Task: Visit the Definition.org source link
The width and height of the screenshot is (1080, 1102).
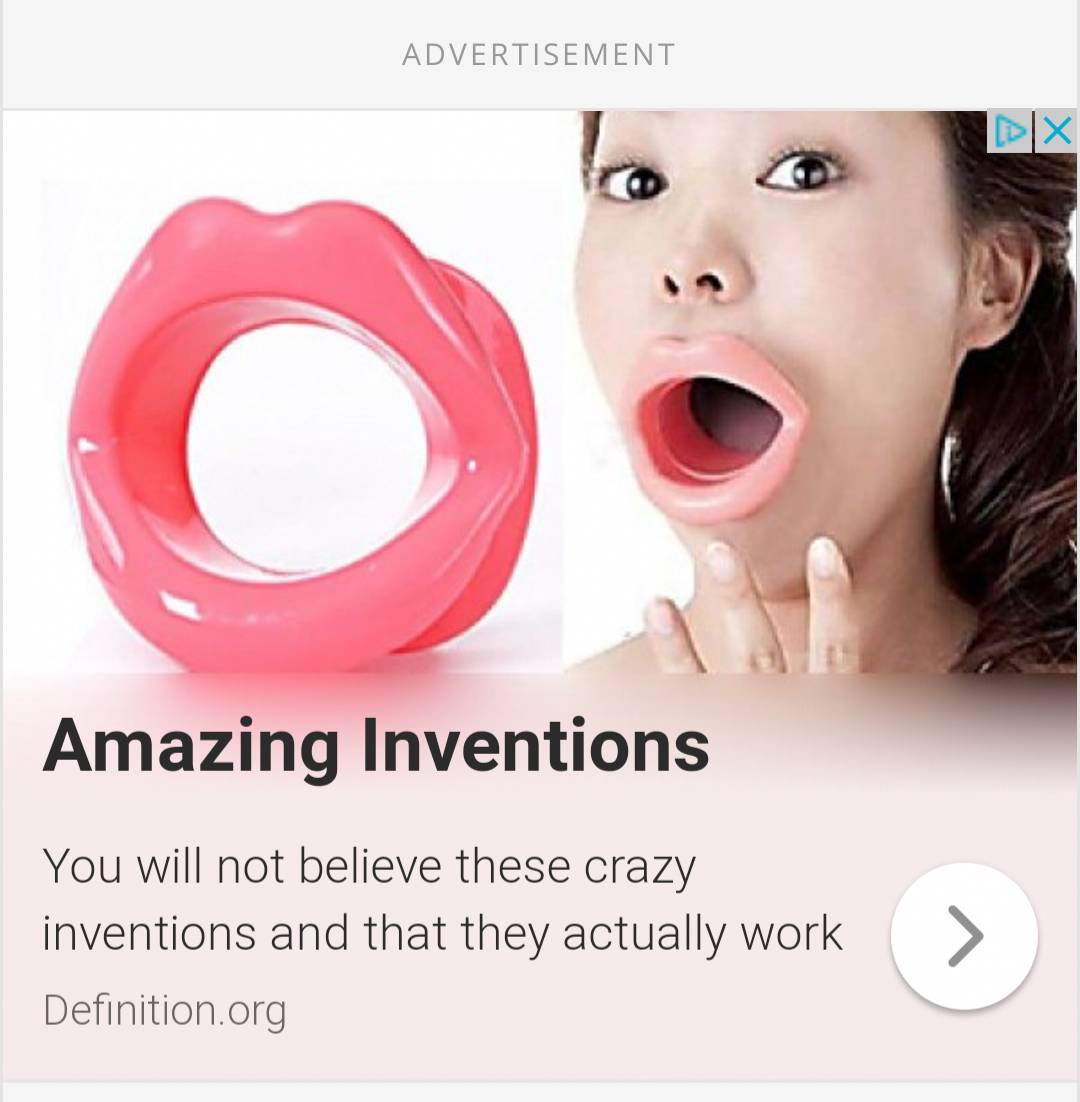Action: click(164, 1011)
